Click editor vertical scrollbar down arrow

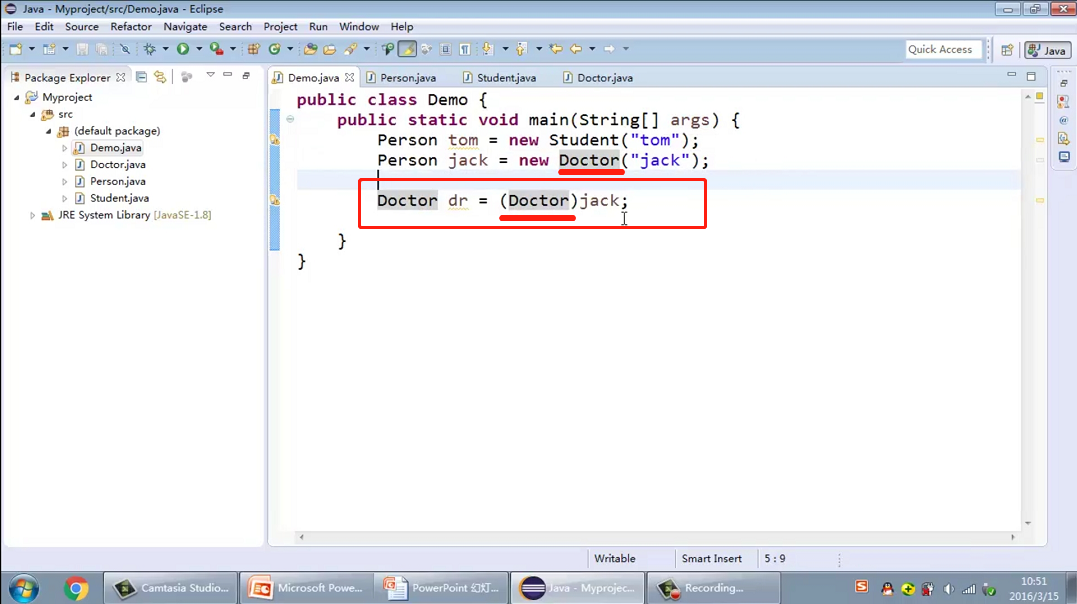coord(1028,523)
